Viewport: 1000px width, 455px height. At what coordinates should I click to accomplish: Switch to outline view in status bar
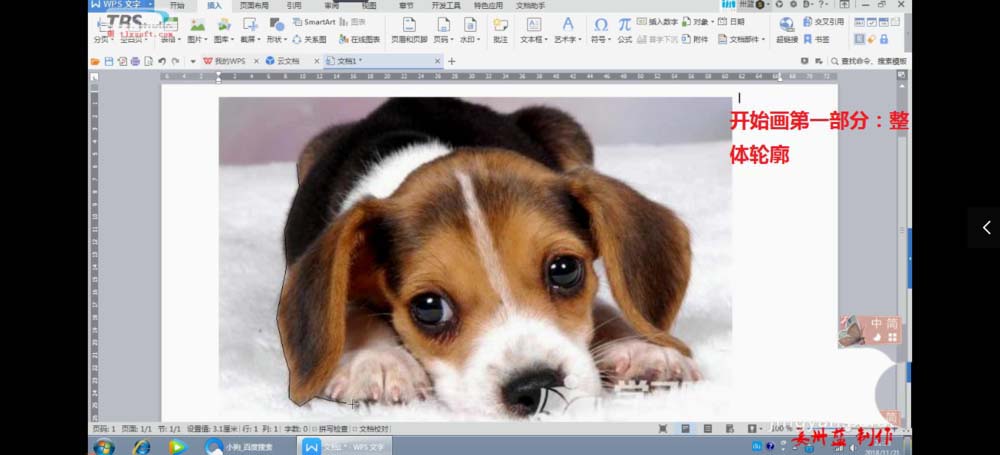[708, 429]
